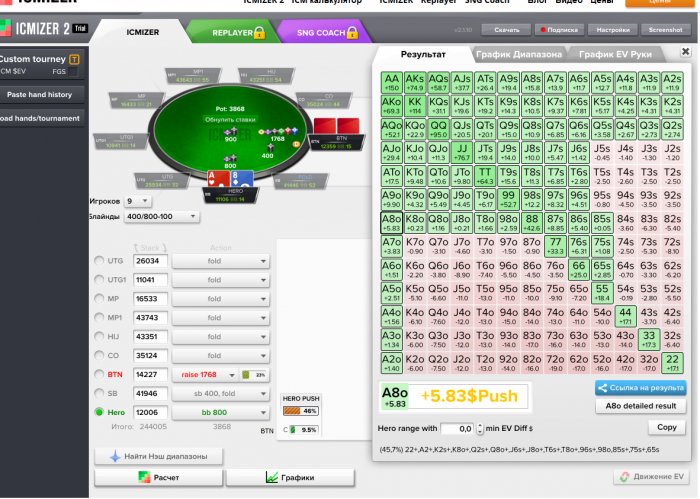Image resolution: width=700 pixels, height=499 pixels.
Task: Click the refresh icon on Движение EV
Action: tap(624, 477)
